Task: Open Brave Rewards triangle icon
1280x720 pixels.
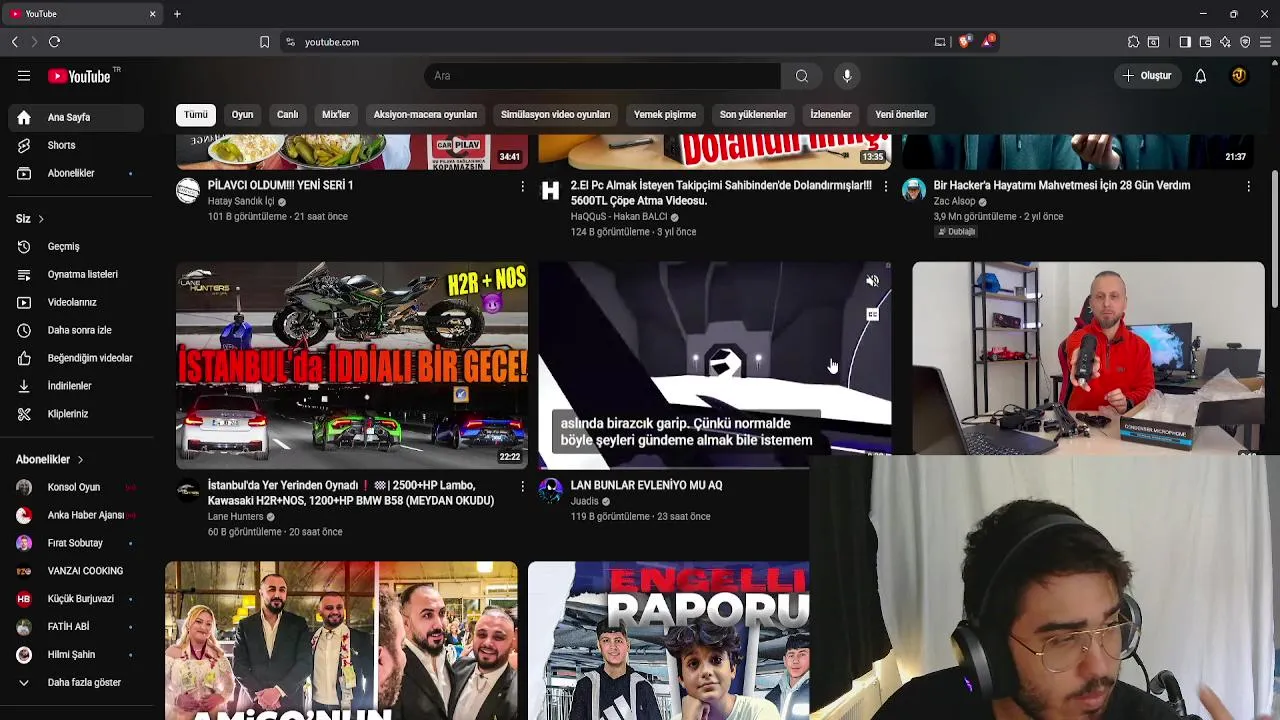Action: [x=988, y=42]
